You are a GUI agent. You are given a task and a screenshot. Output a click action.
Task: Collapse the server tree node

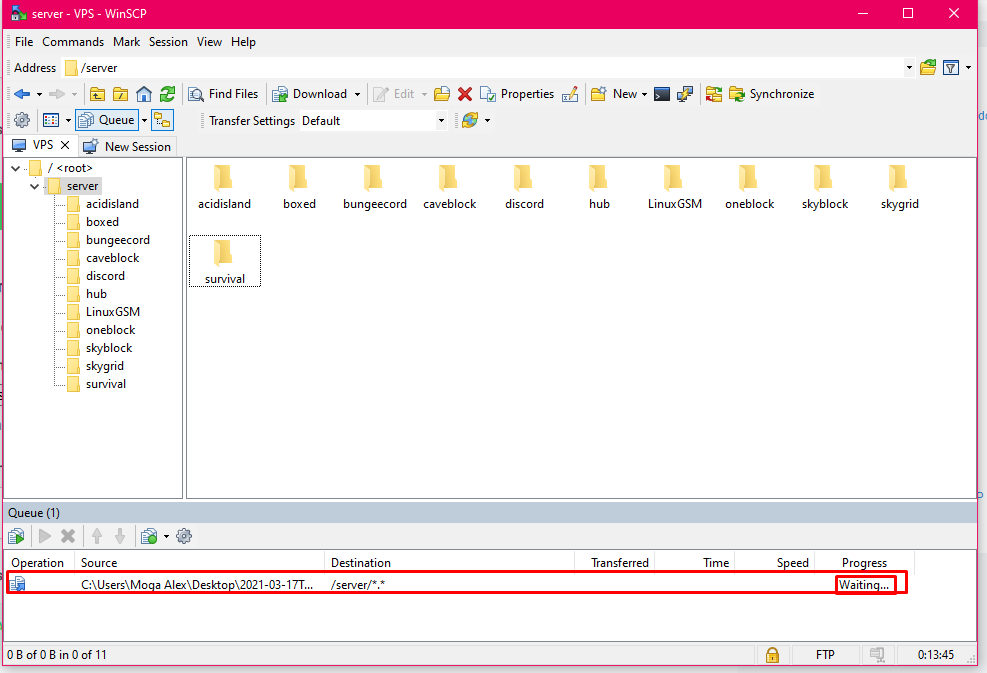pos(35,186)
